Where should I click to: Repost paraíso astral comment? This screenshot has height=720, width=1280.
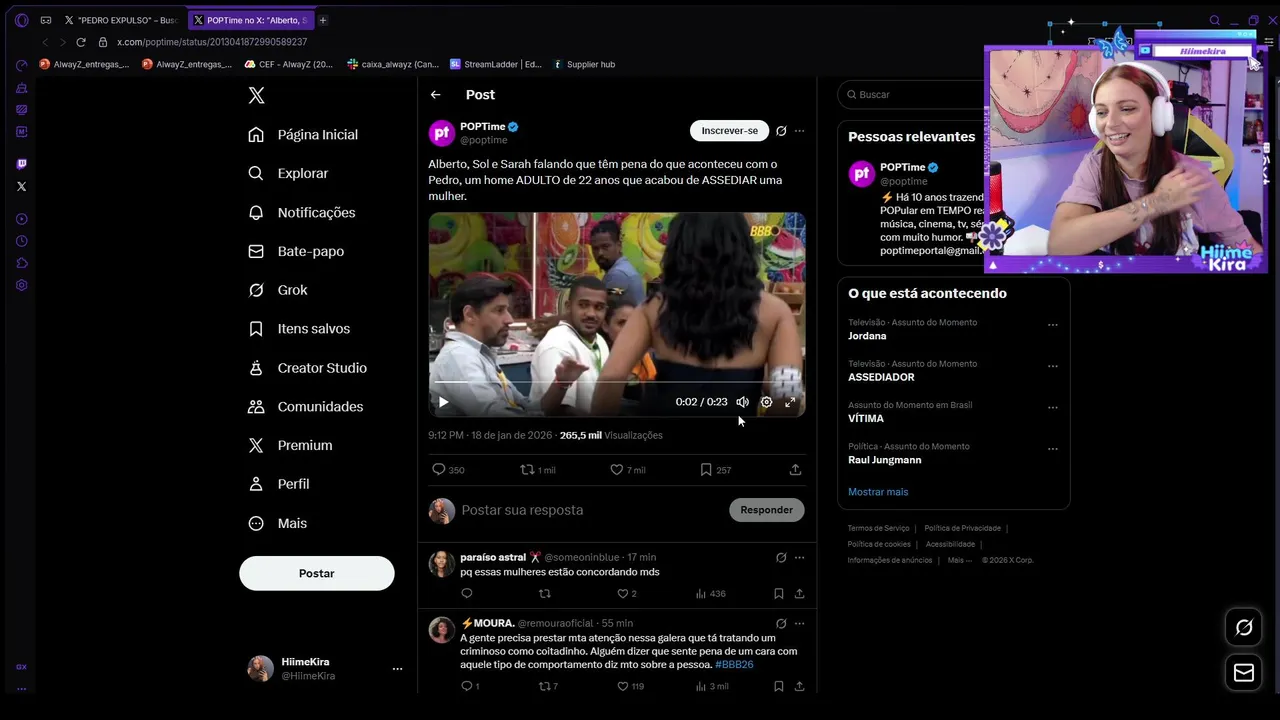pyautogui.click(x=545, y=594)
